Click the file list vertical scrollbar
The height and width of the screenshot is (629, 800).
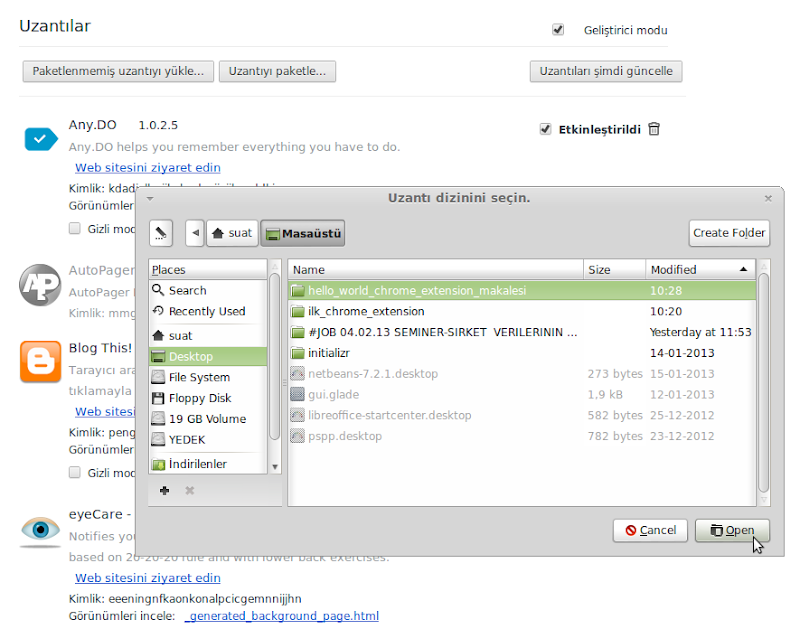tap(763, 383)
